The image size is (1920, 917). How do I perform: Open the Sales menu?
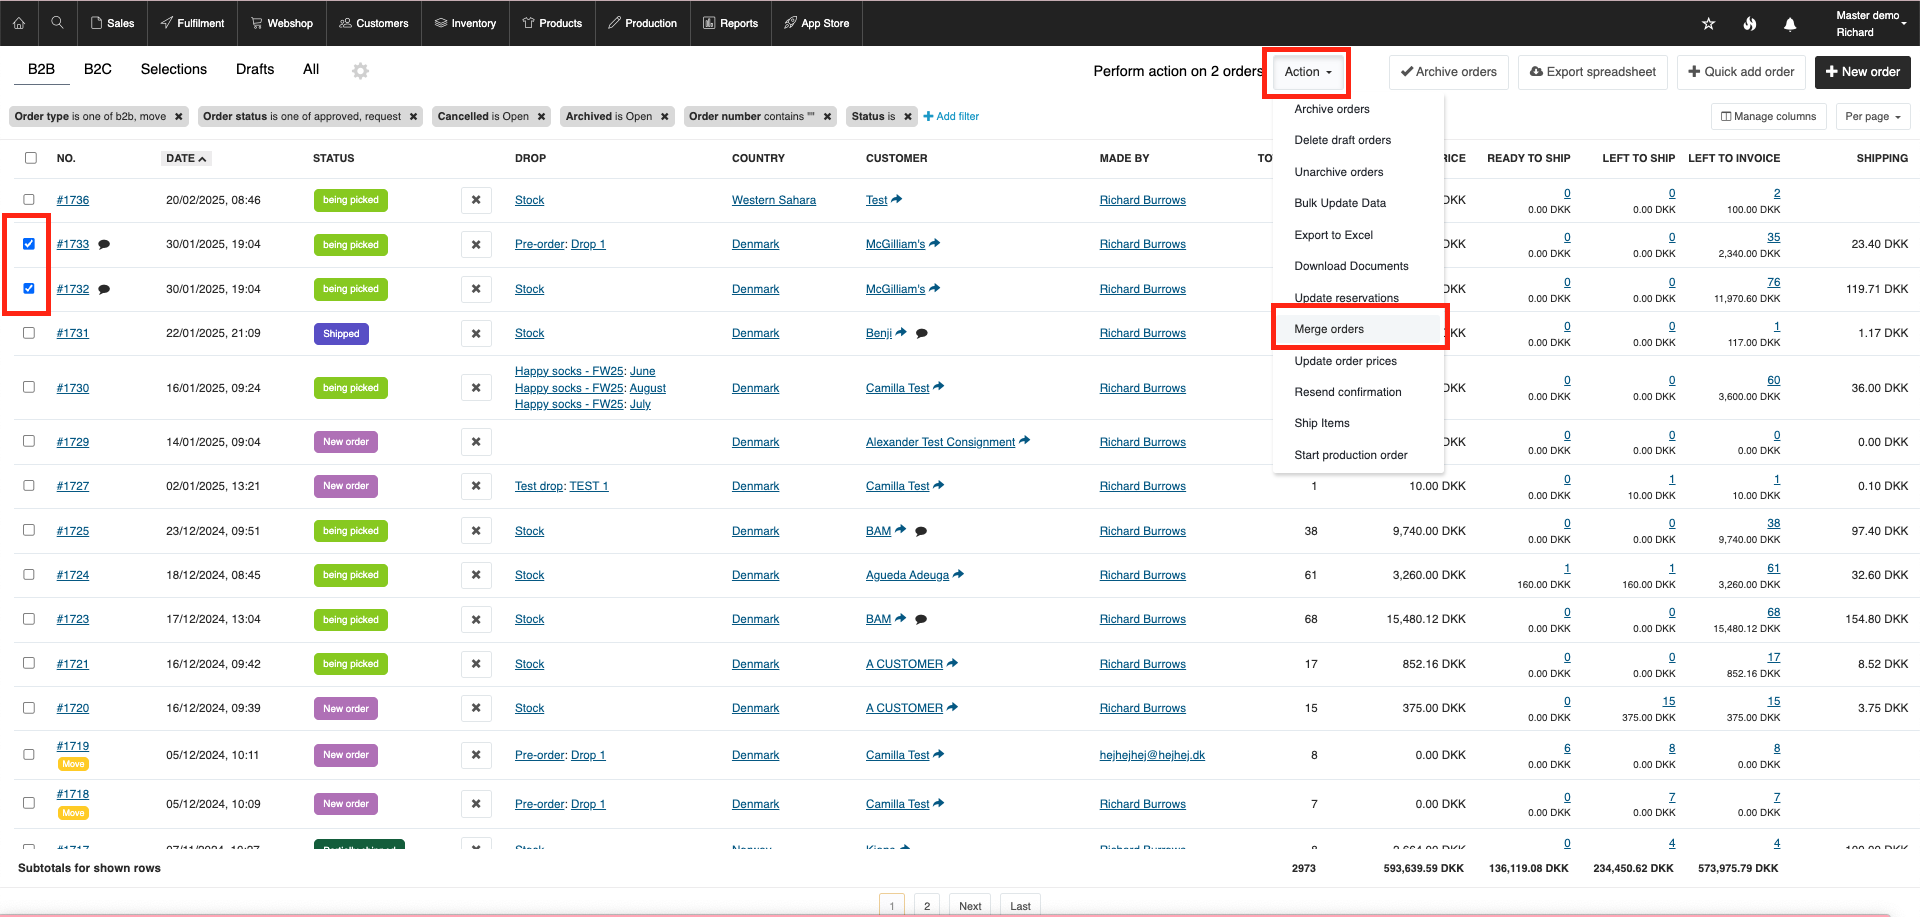112,23
